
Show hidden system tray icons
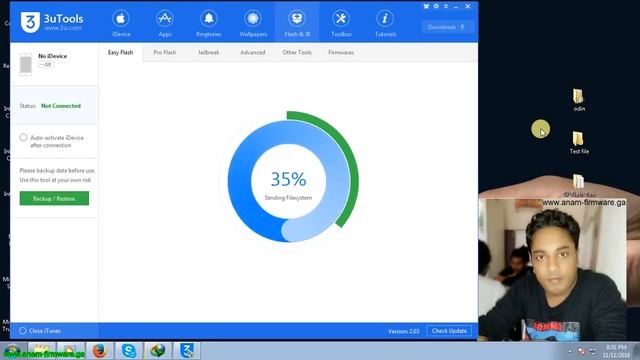570,351
